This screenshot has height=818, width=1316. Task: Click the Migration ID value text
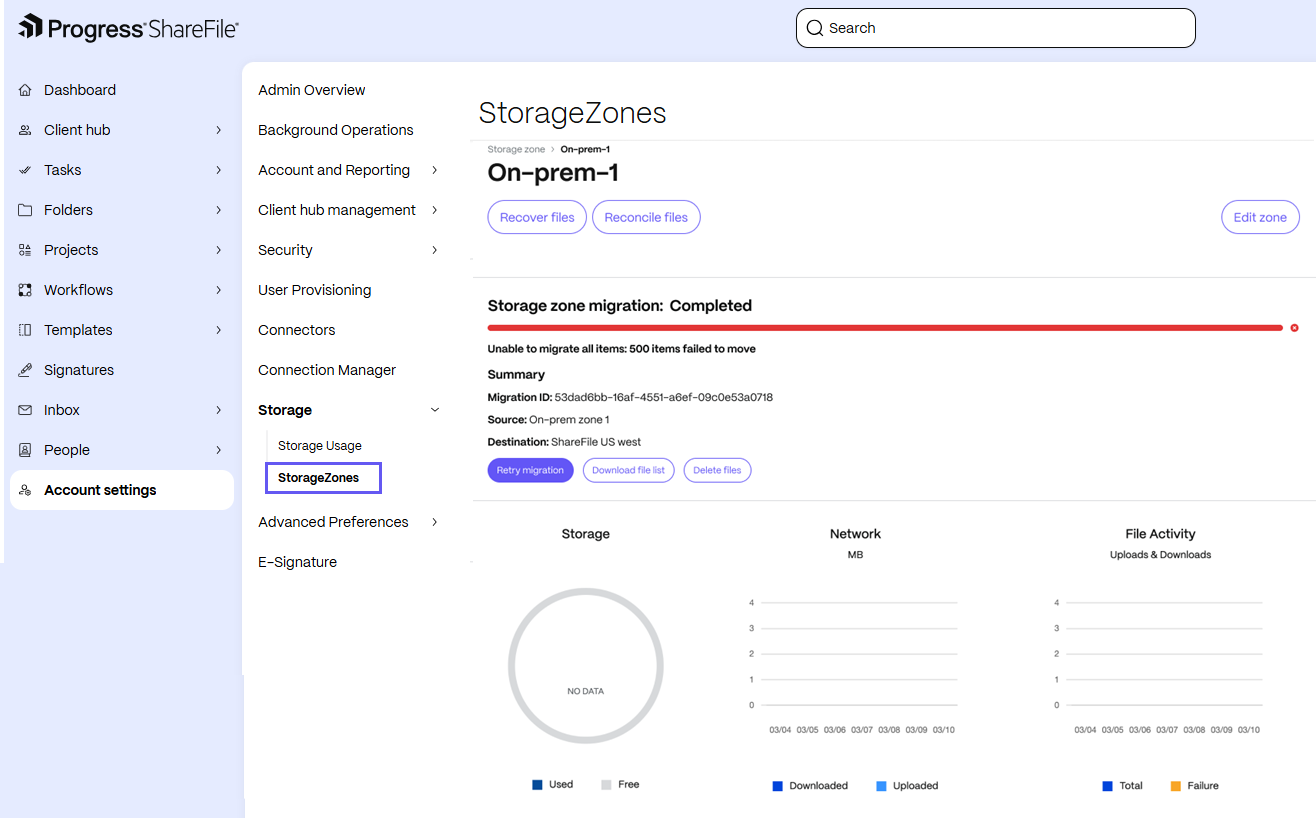pos(664,397)
